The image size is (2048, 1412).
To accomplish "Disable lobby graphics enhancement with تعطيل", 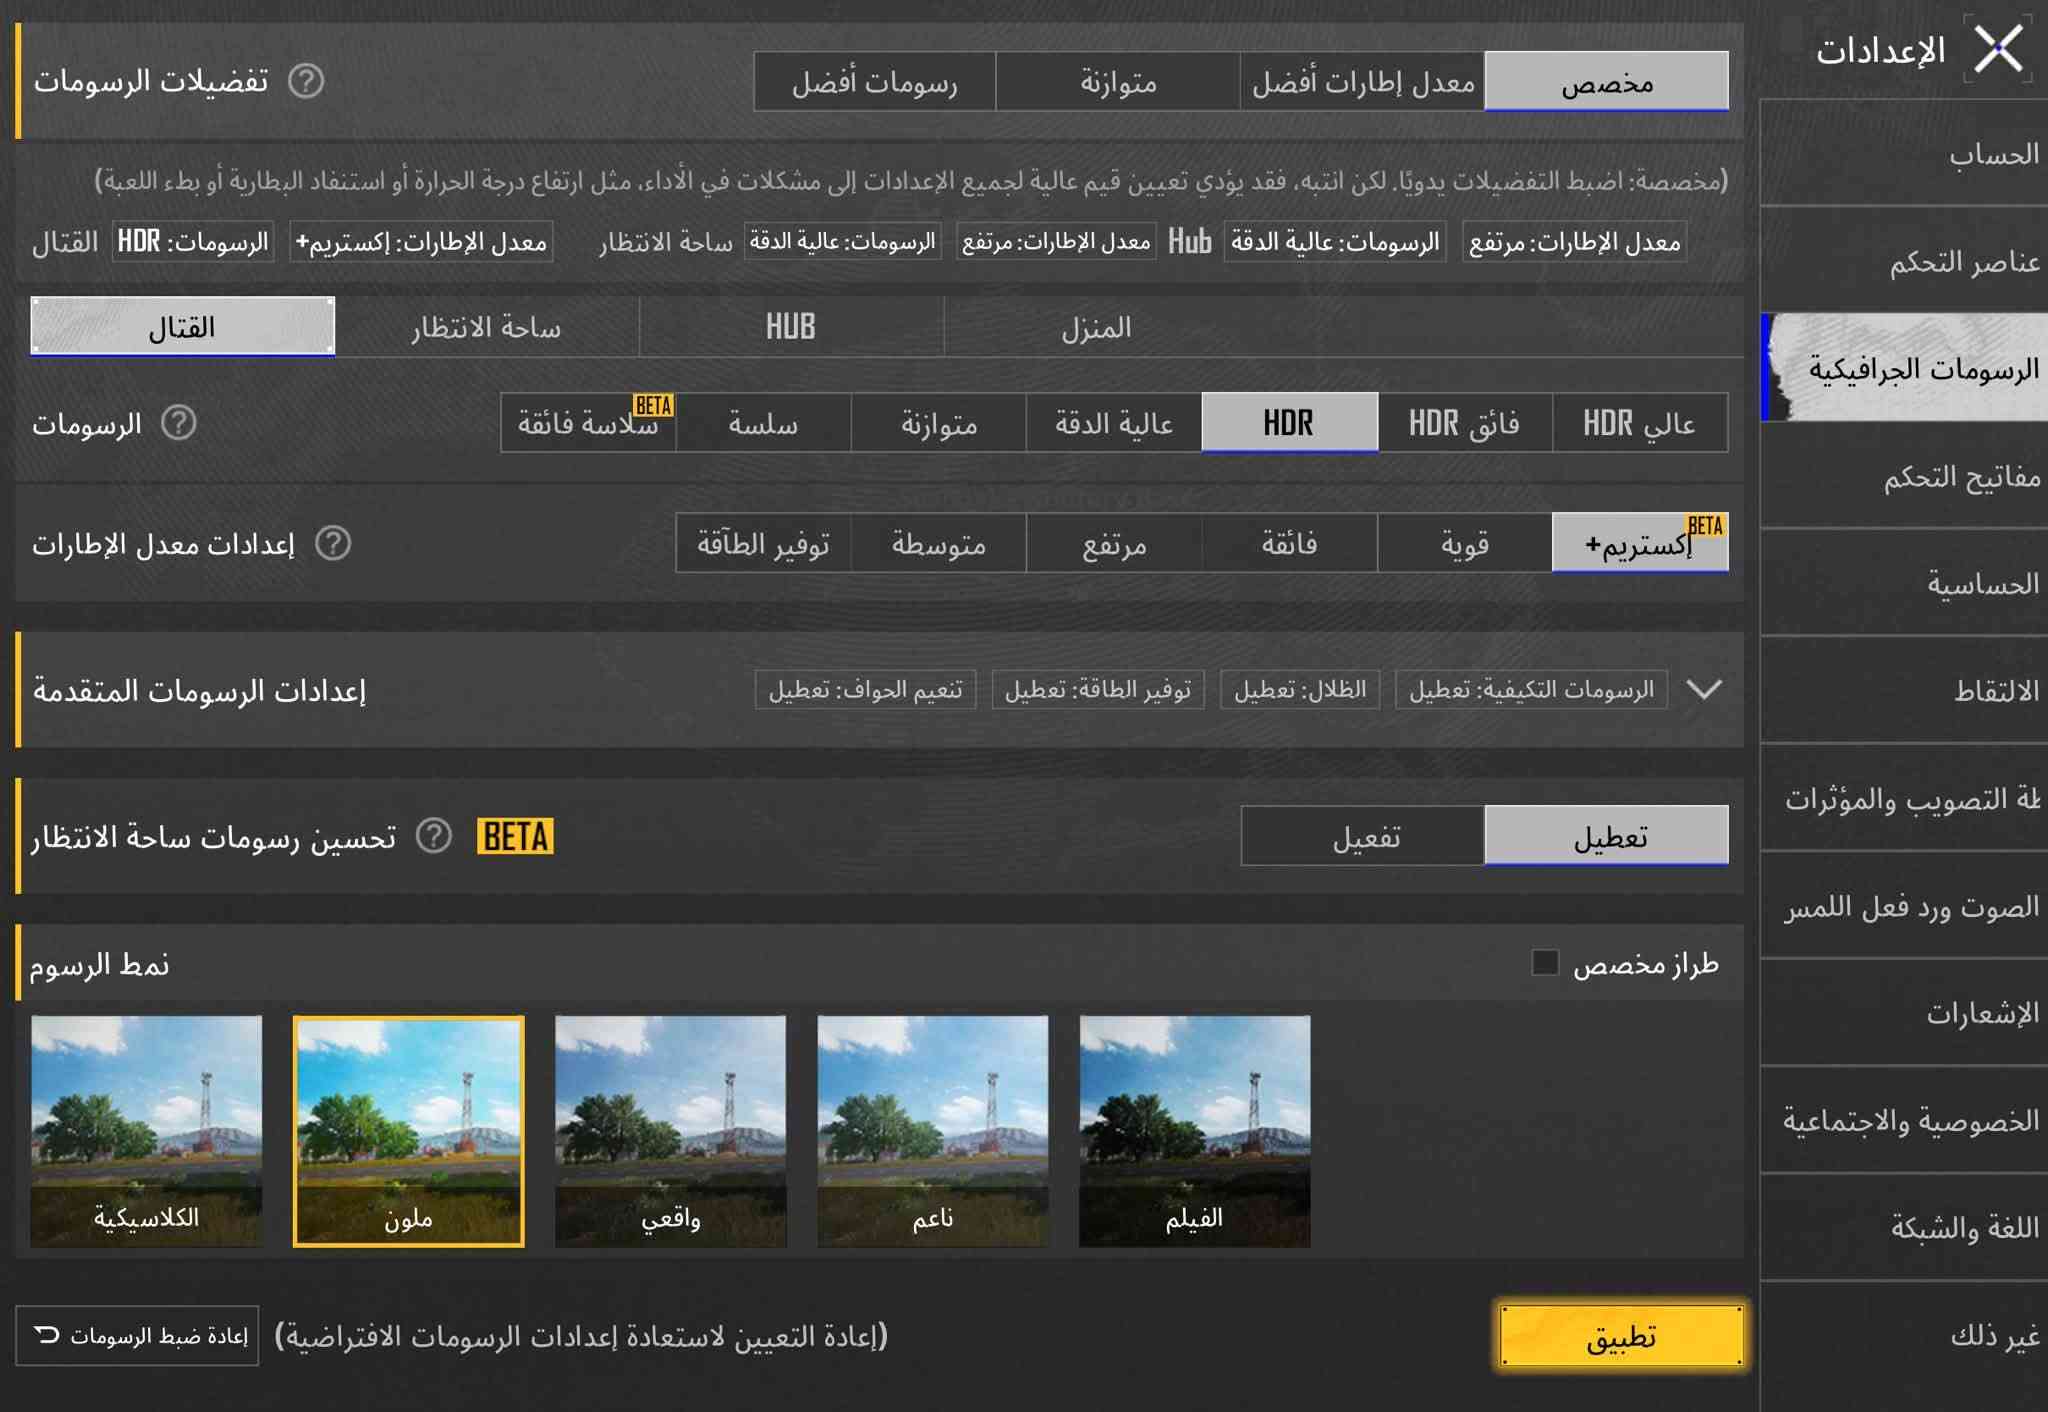I will pyautogui.click(x=1607, y=835).
